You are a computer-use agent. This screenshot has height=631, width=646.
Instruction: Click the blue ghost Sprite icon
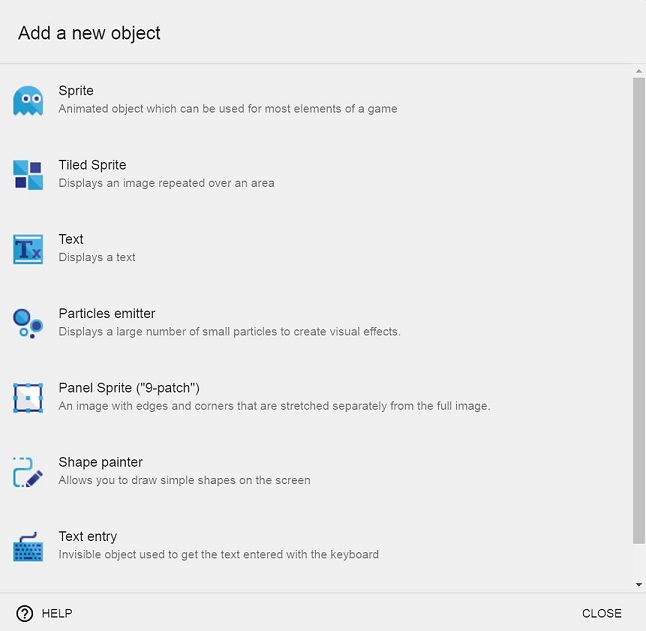coord(28,100)
